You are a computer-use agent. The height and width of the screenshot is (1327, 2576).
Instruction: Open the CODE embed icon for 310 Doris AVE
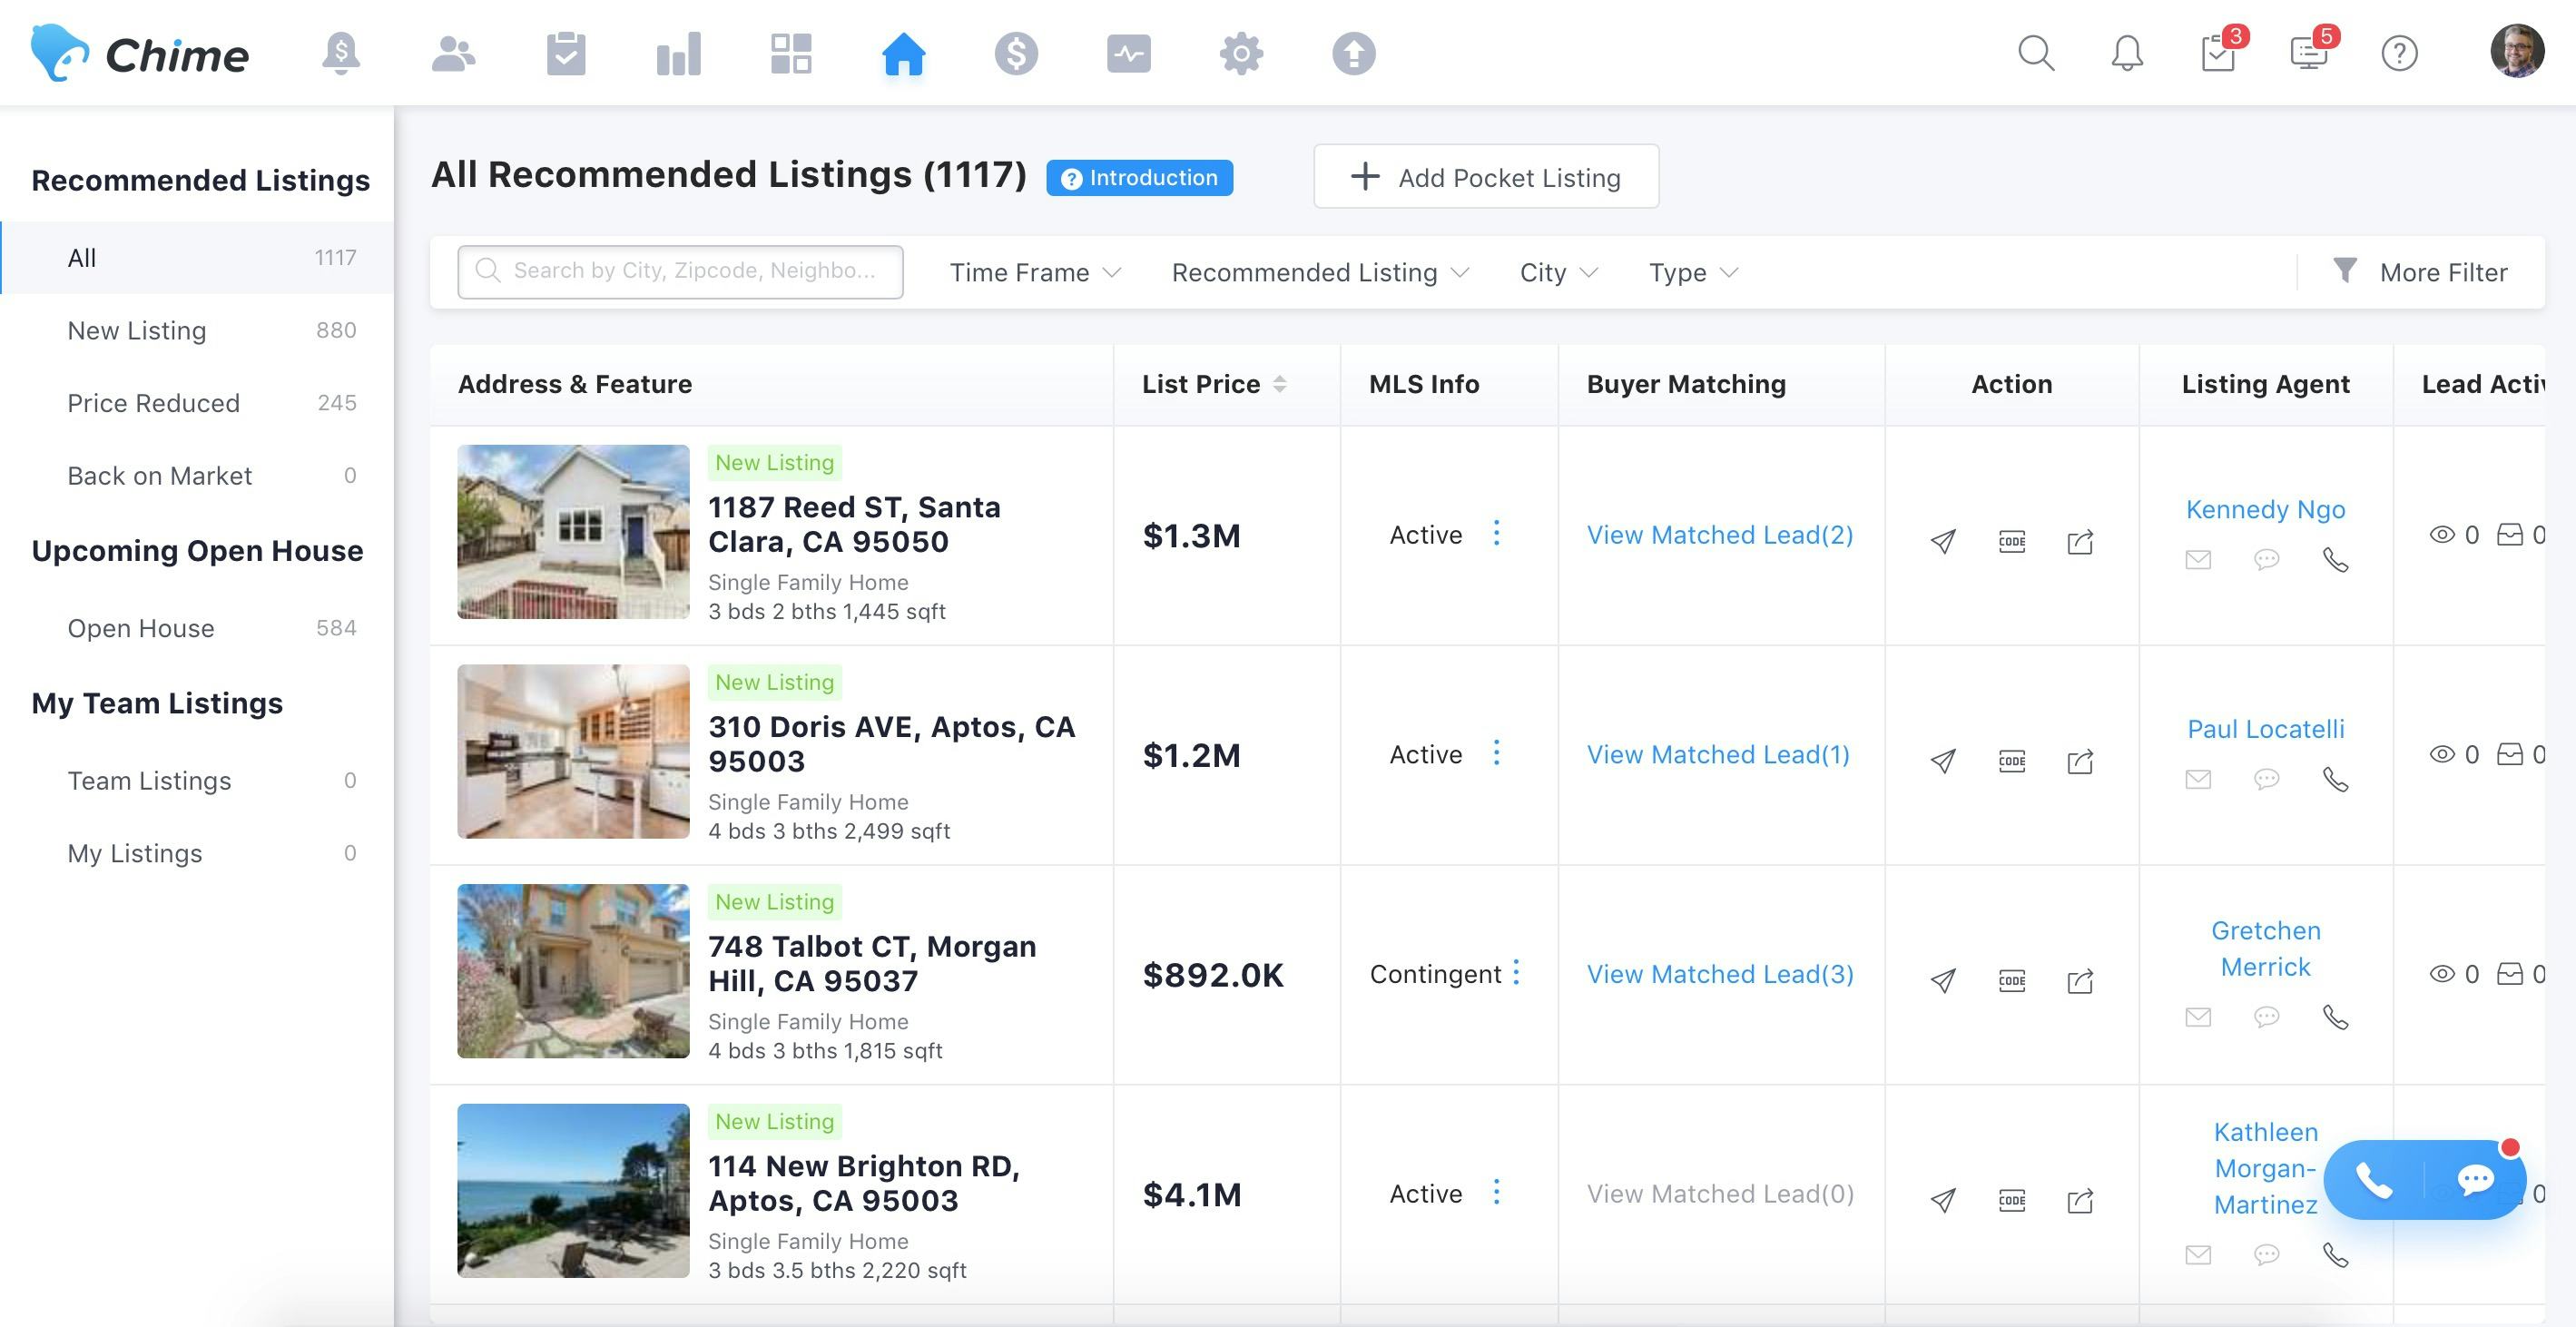(2012, 761)
